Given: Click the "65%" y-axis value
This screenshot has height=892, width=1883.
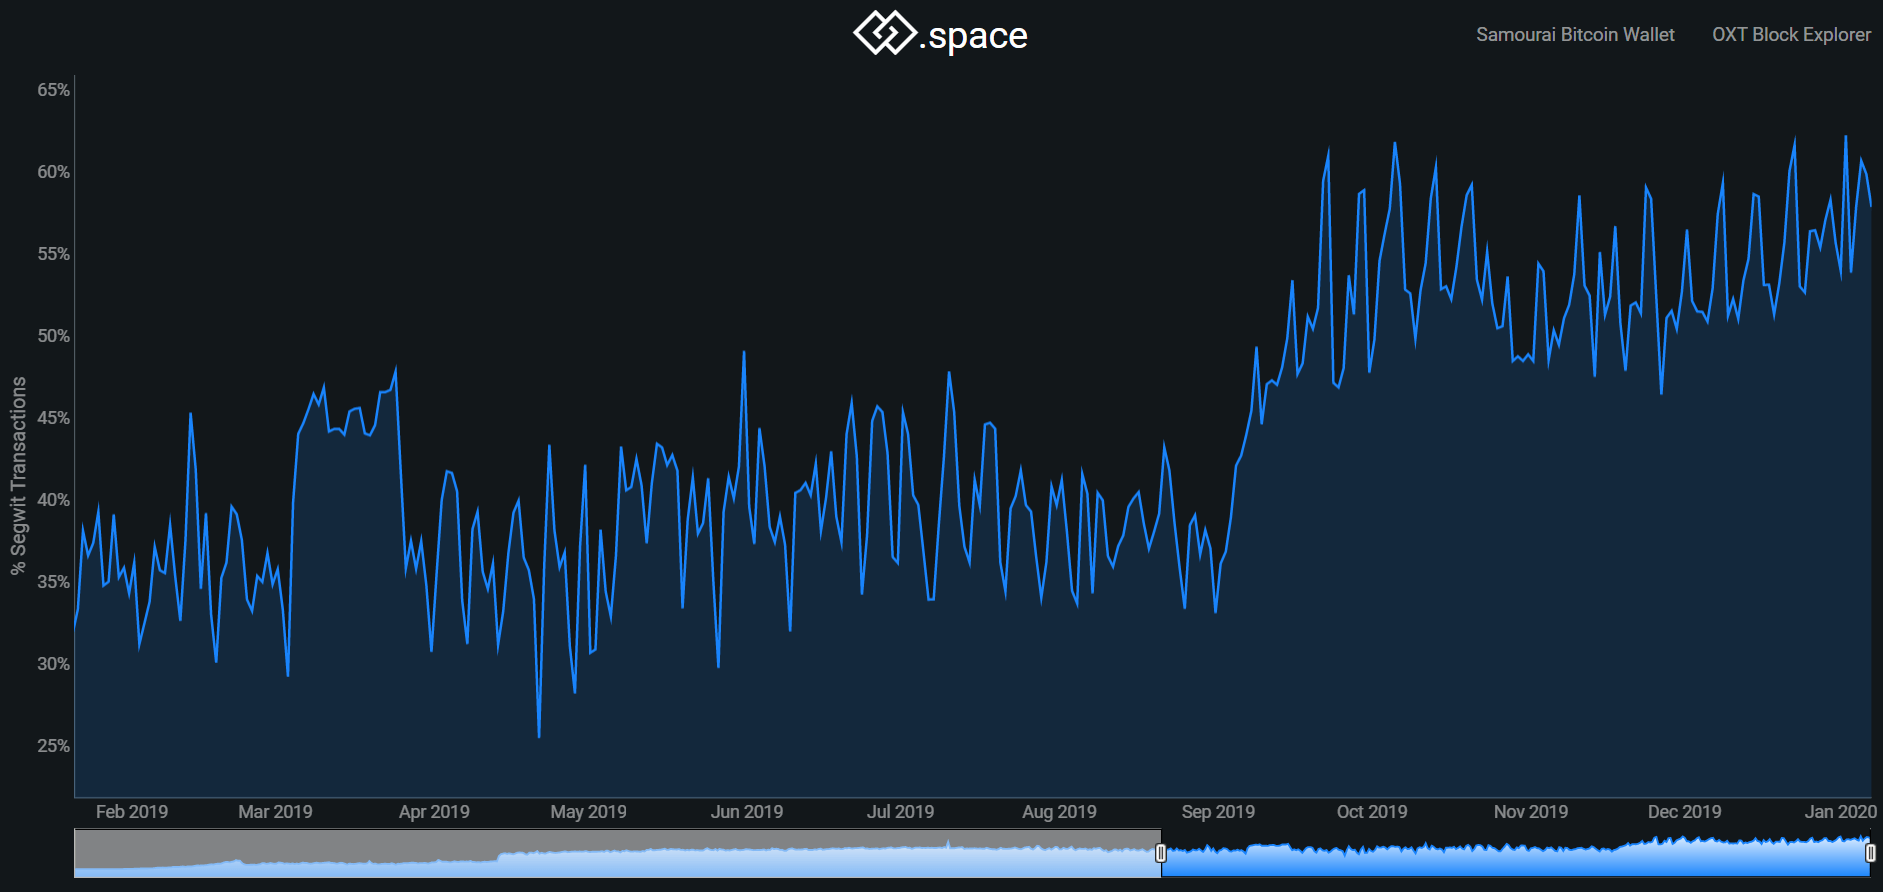Looking at the screenshot, I should [54, 90].
